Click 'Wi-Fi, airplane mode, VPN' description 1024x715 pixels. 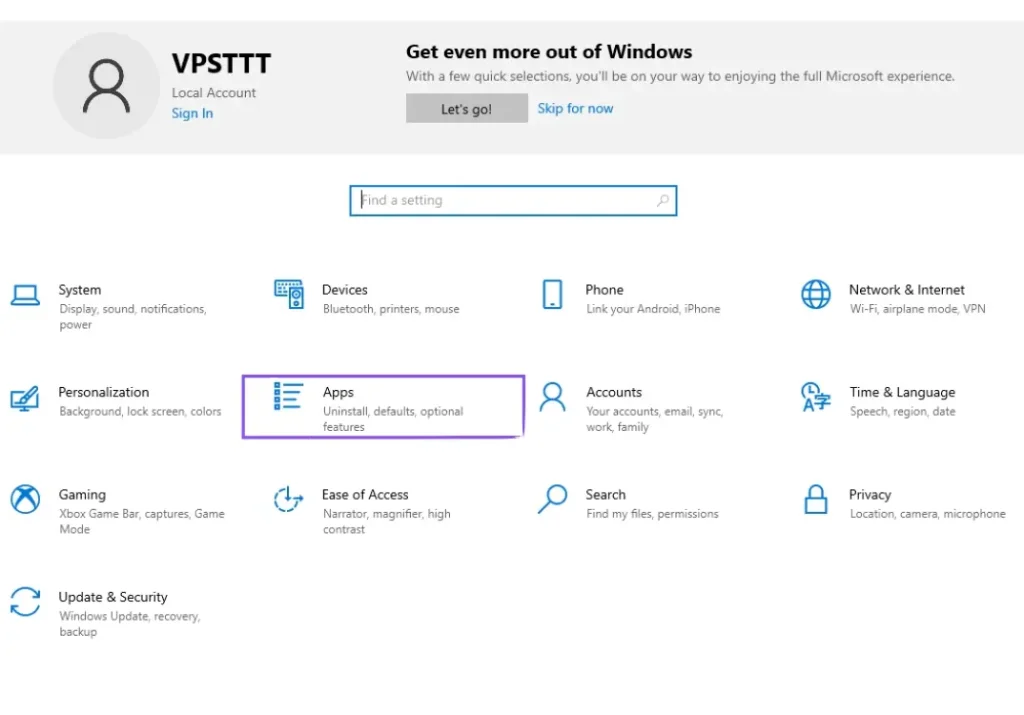coord(918,309)
